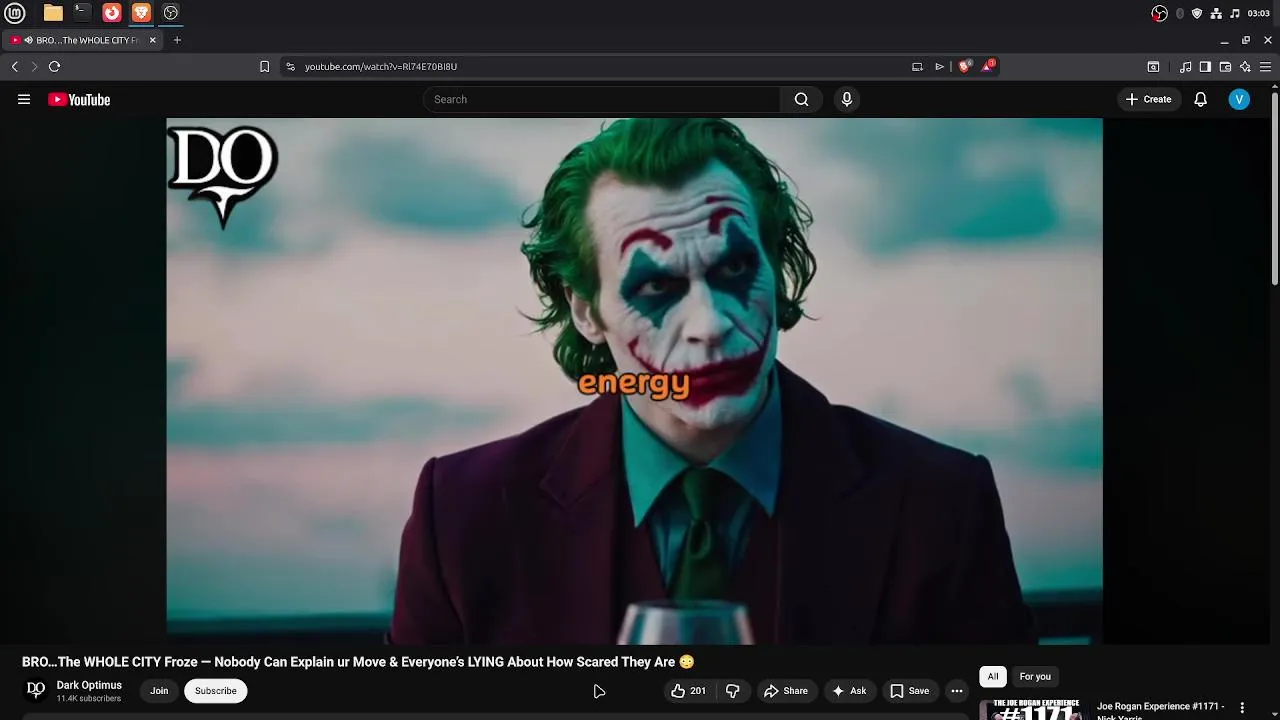The width and height of the screenshot is (1280, 720).
Task: View site settings in address bar
Action: (290, 66)
